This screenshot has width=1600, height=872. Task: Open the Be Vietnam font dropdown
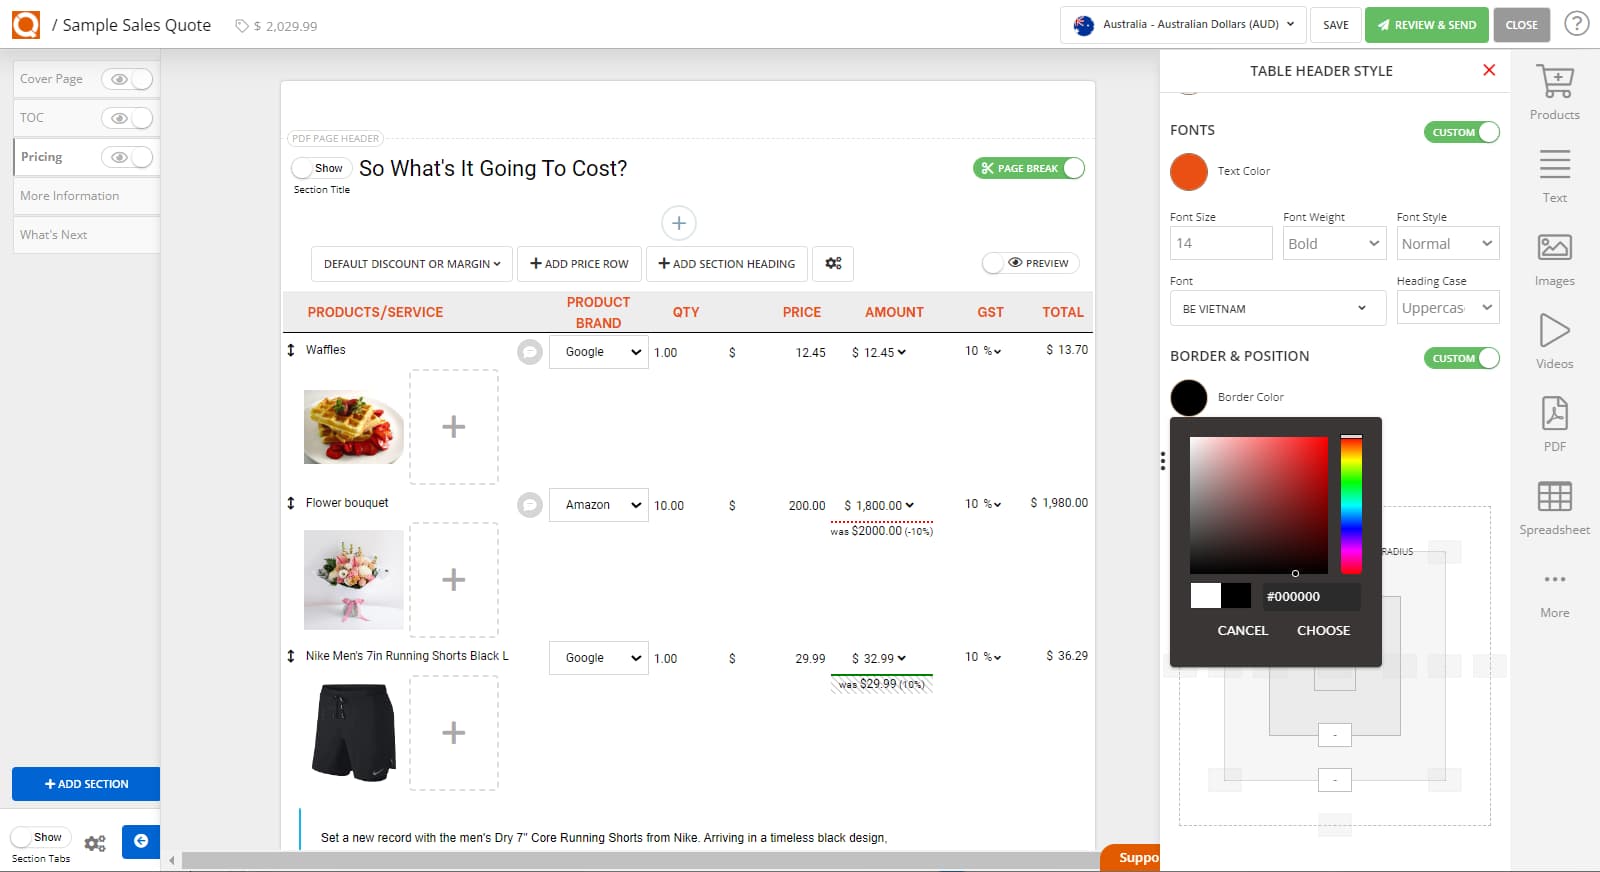coord(1277,308)
